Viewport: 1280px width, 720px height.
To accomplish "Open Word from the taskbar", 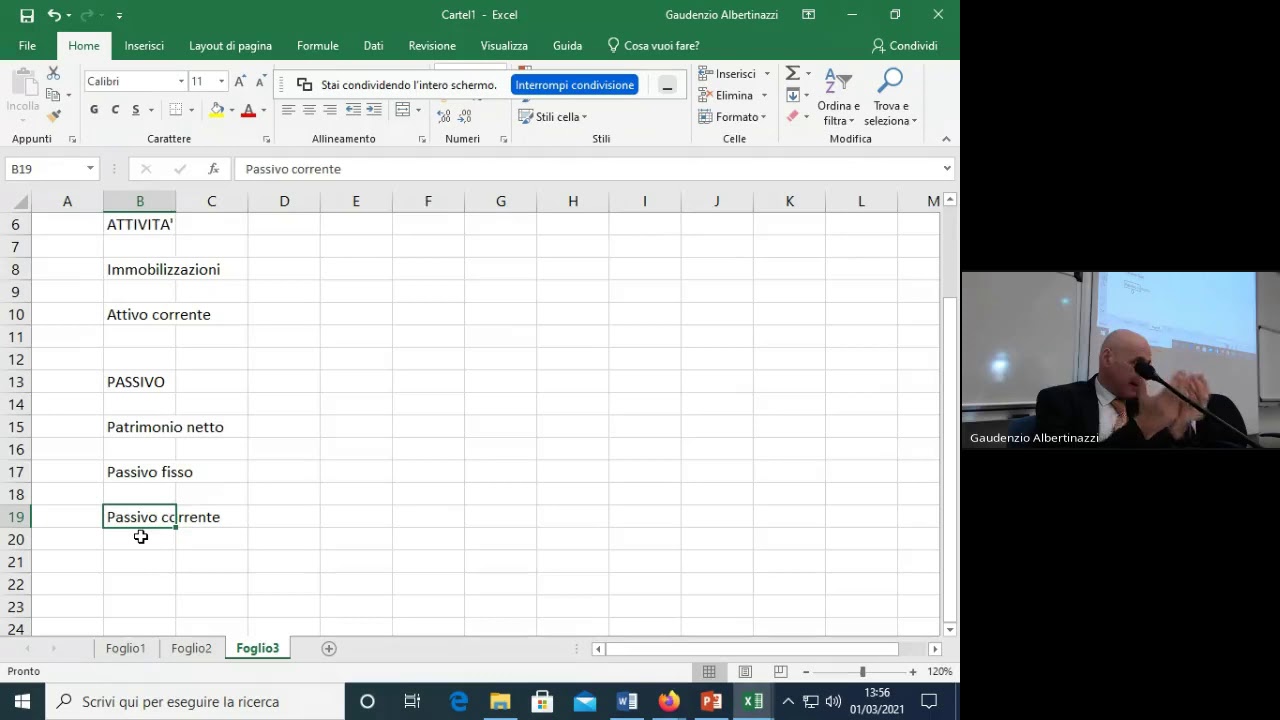I will (x=627, y=701).
